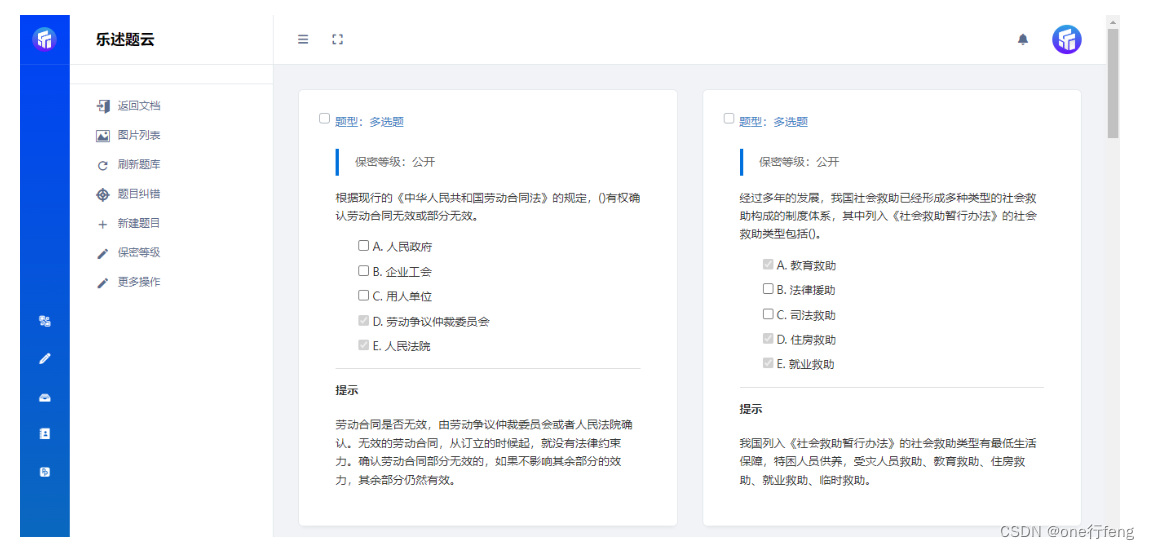Toggle option E. 就业救助
Screen dimensions: 1149x550
(x=767, y=363)
